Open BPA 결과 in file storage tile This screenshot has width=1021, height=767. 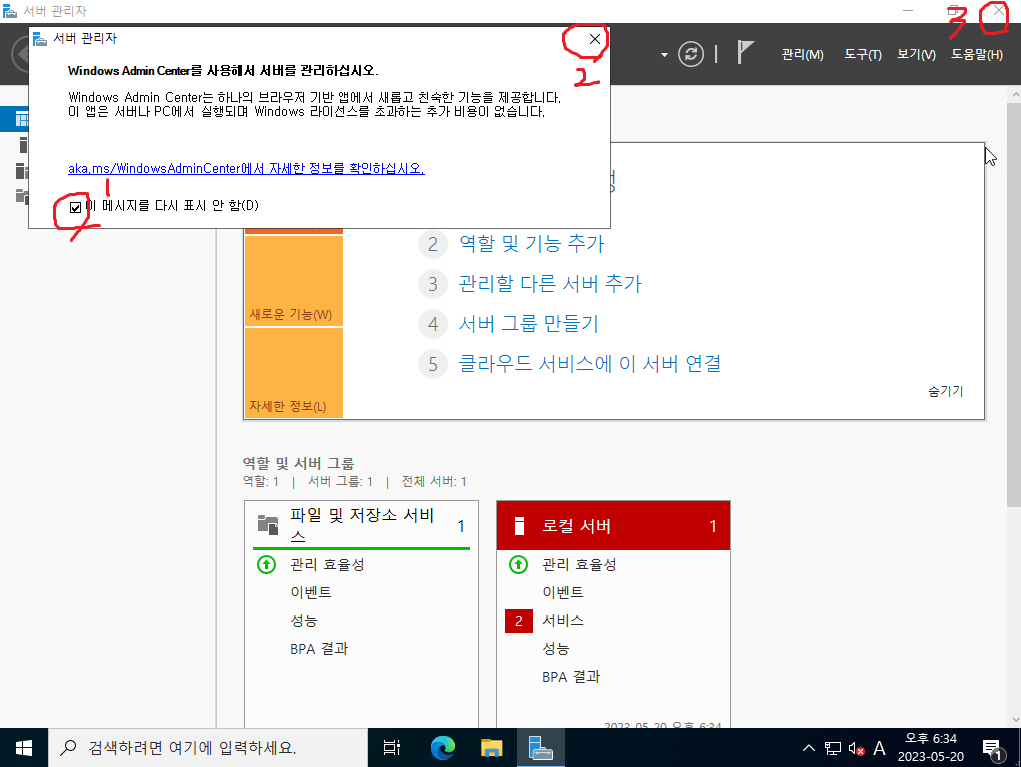[319, 649]
